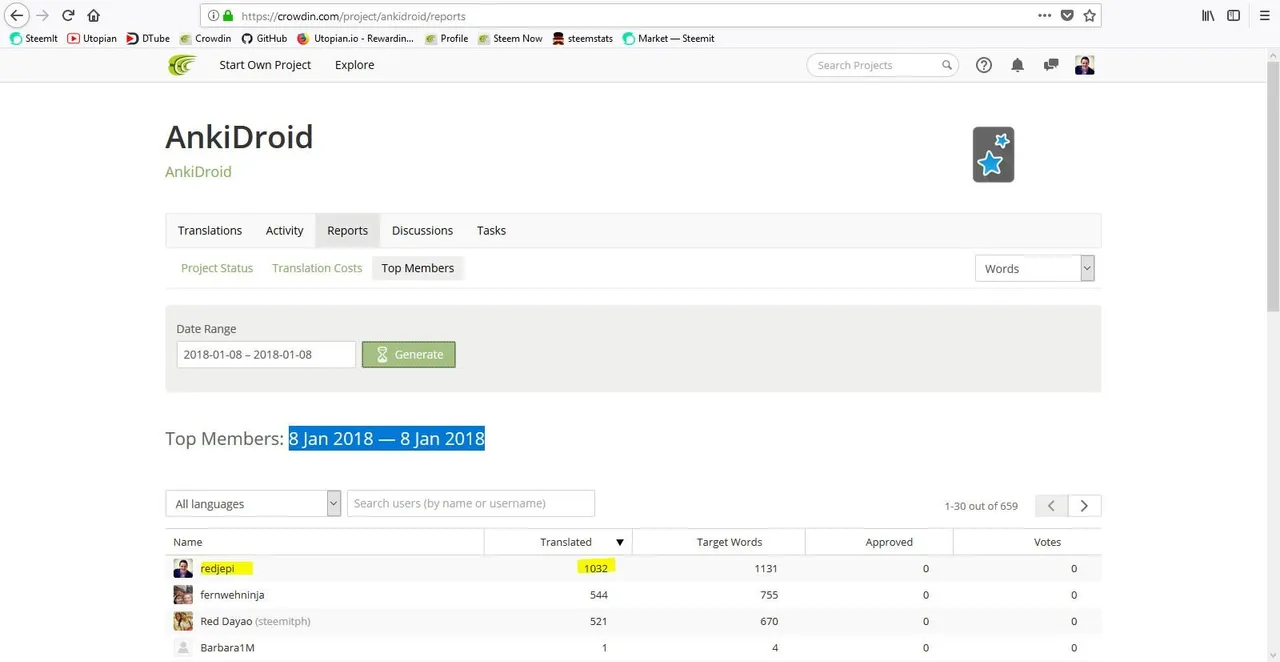Image resolution: width=1280 pixels, height=662 pixels.
Task: Open the page actions three-dot menu
Action: tap(1044, 16)
